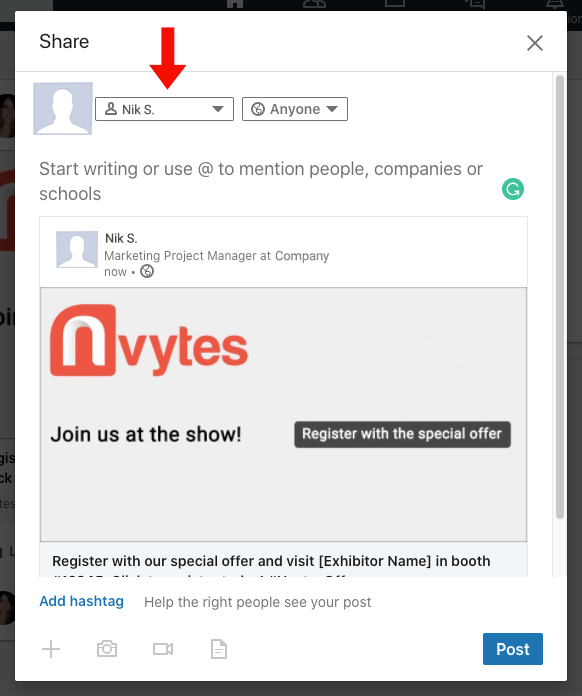Screen dimensions: 582x696
Task: Click the nvytes logo in the preview
Action: 149,340
